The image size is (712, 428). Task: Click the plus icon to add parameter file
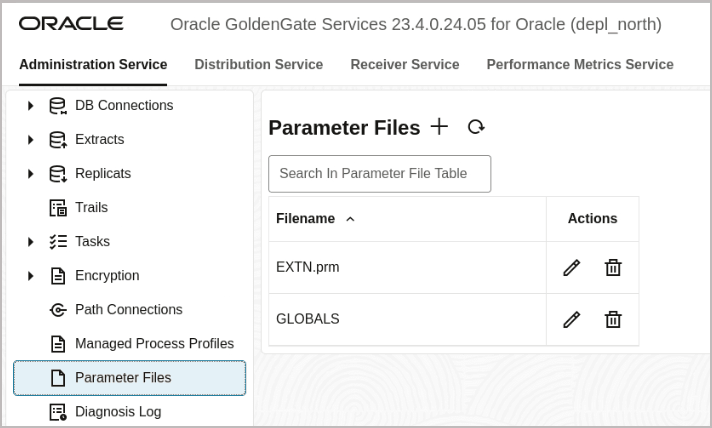coord(439,127)
